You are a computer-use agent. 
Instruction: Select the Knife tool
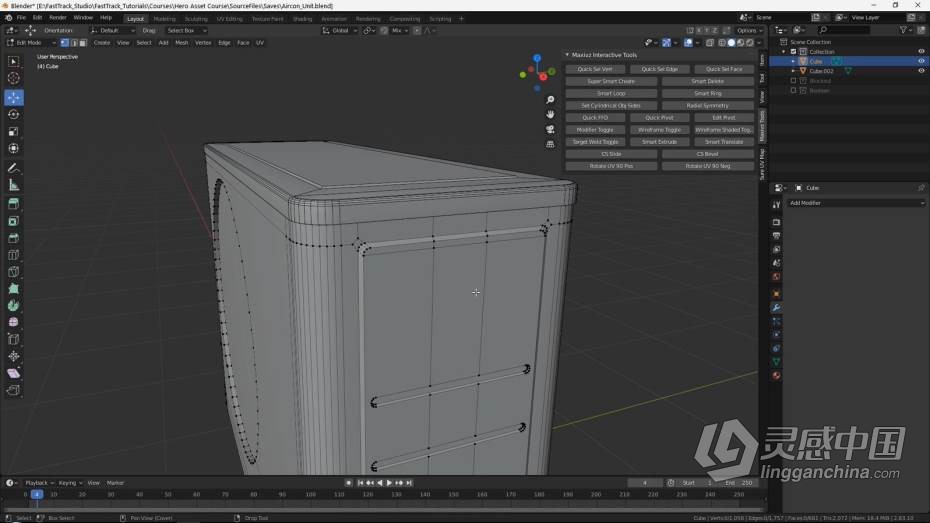(14, 272)
